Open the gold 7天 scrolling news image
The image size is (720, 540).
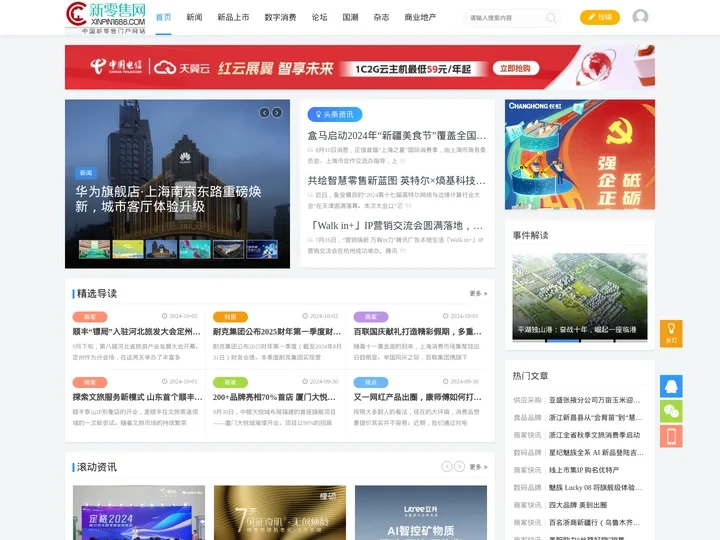(280, 512)
